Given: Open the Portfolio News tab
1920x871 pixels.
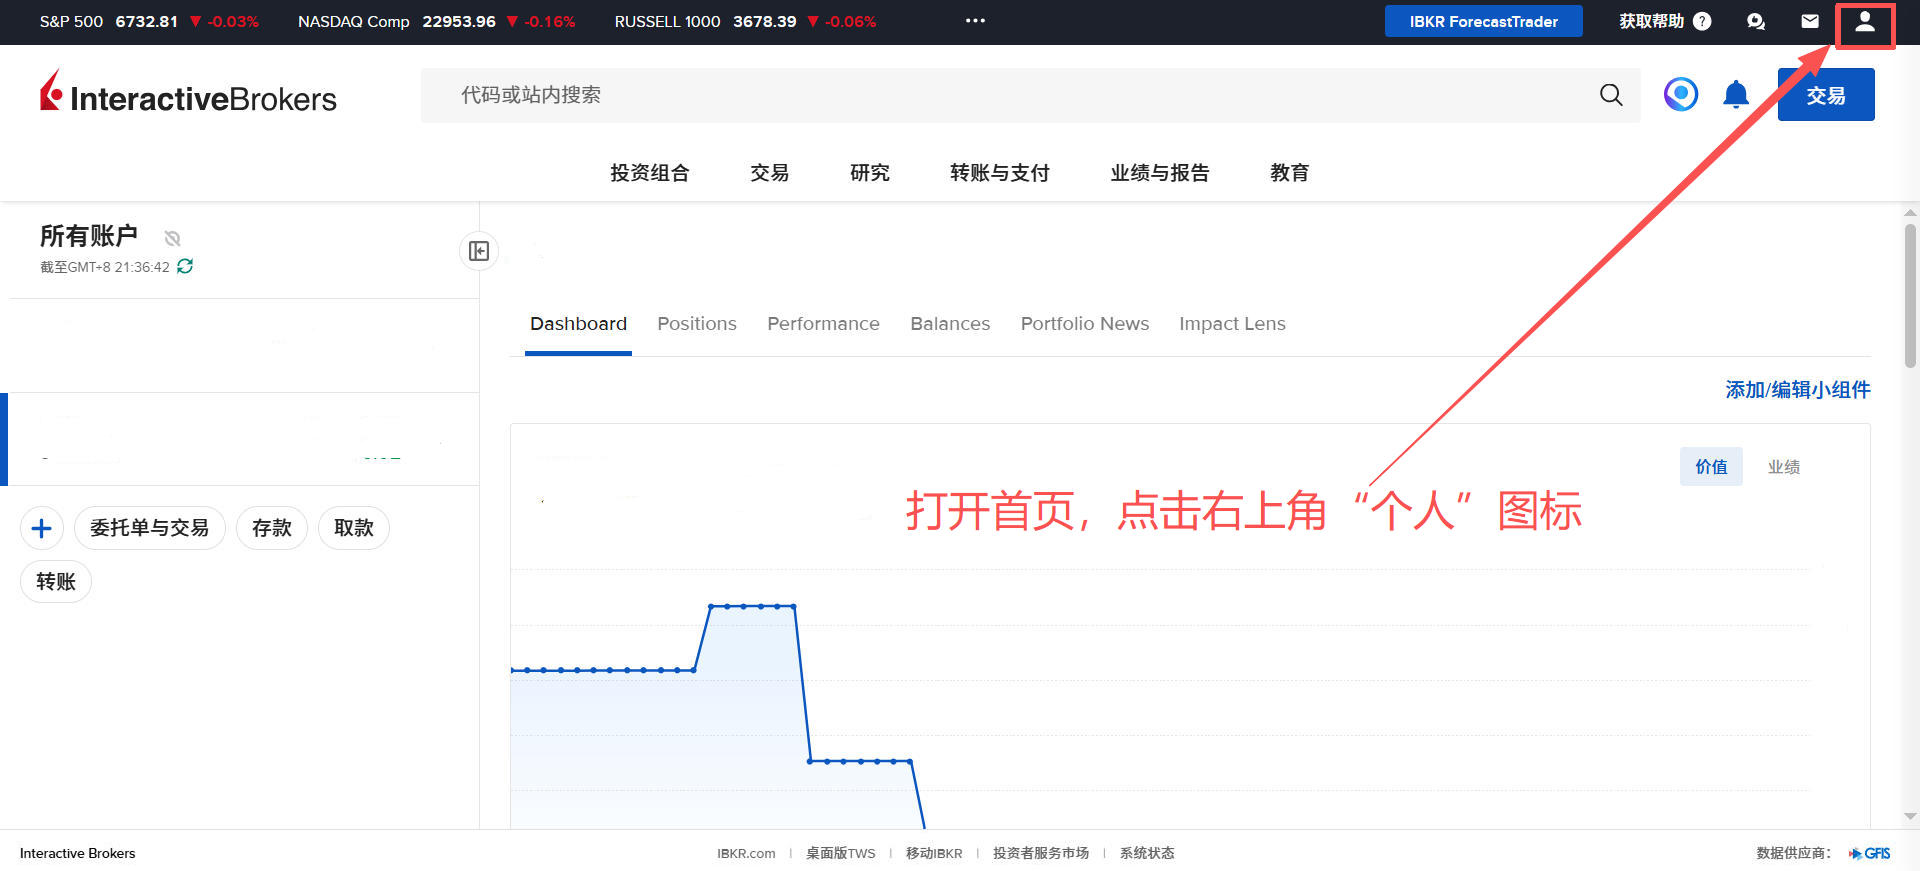Looking at the screenshot, I should [1084, 324].
